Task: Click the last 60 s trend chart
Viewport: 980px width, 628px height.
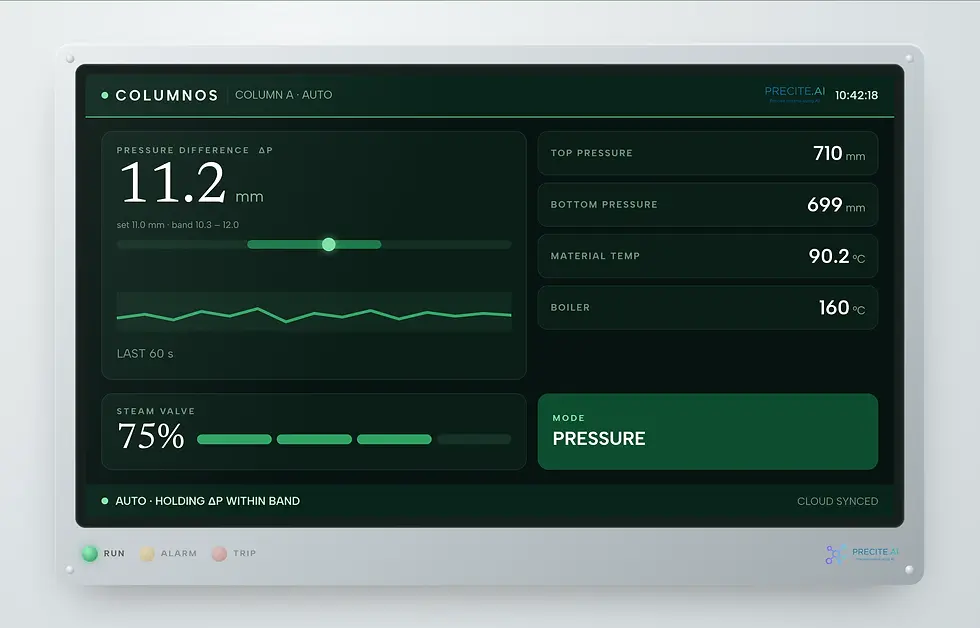Action: (x=314, y=312)
